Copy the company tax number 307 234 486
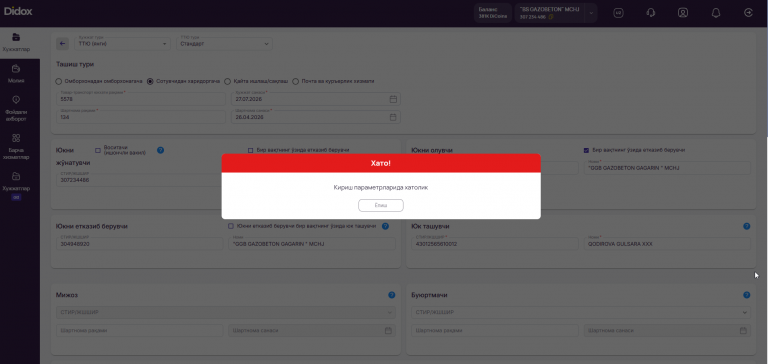This screenshot has width=768, height=364. [x=551, y=17]
